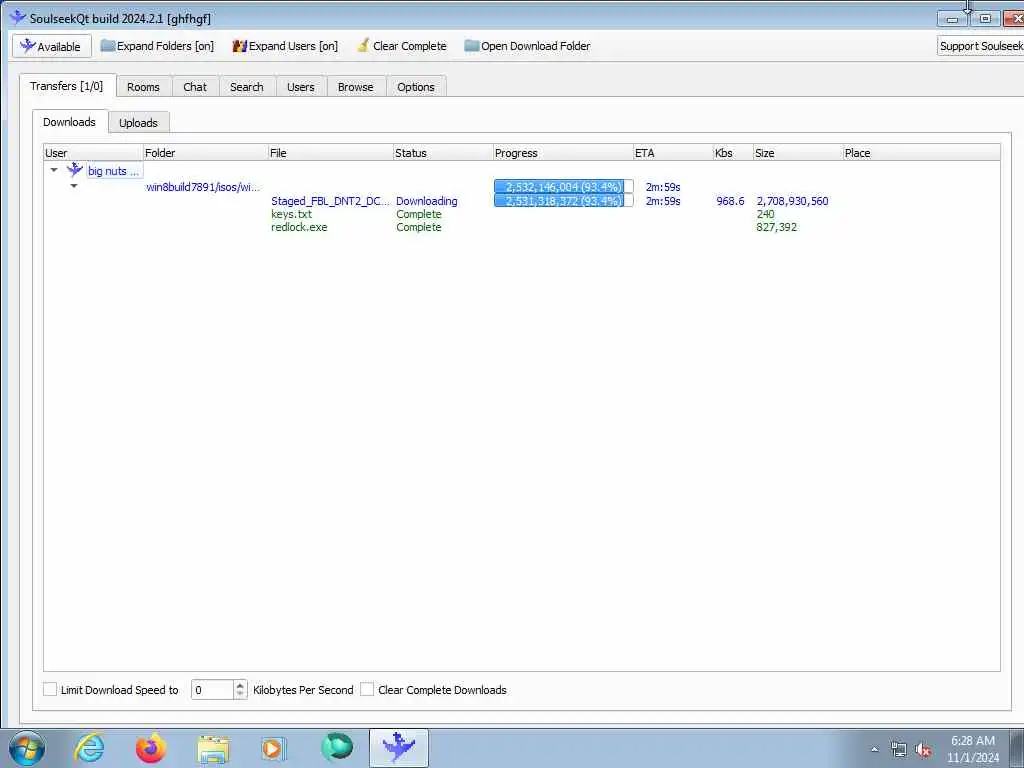This screenshot has width=1024, height=768.
Task: Click the taskbar clock 6:28 AM
Action: 972,741
